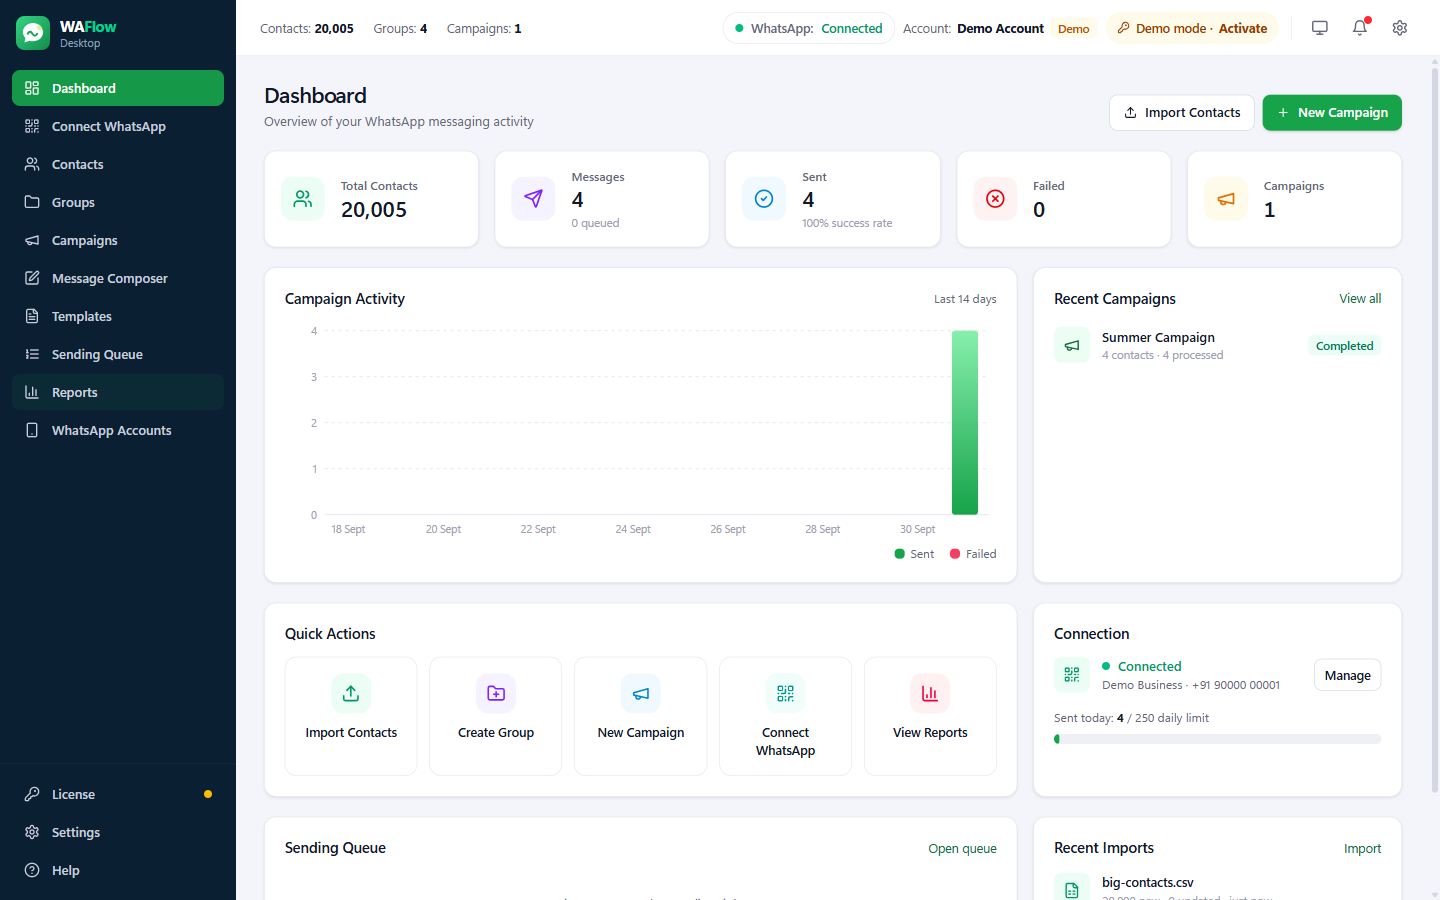
Task: Open the monitor display icon in header
Action: (x=1320, y=28)
